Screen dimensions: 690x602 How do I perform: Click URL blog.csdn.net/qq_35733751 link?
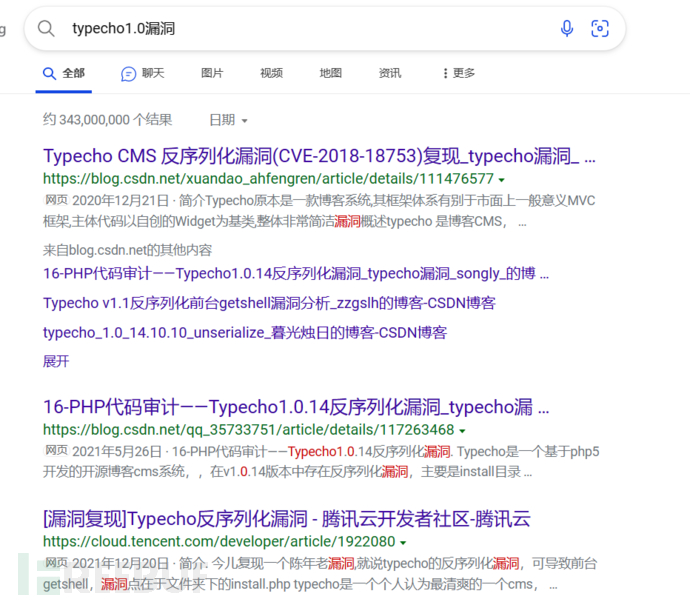(x=248, y=429)
